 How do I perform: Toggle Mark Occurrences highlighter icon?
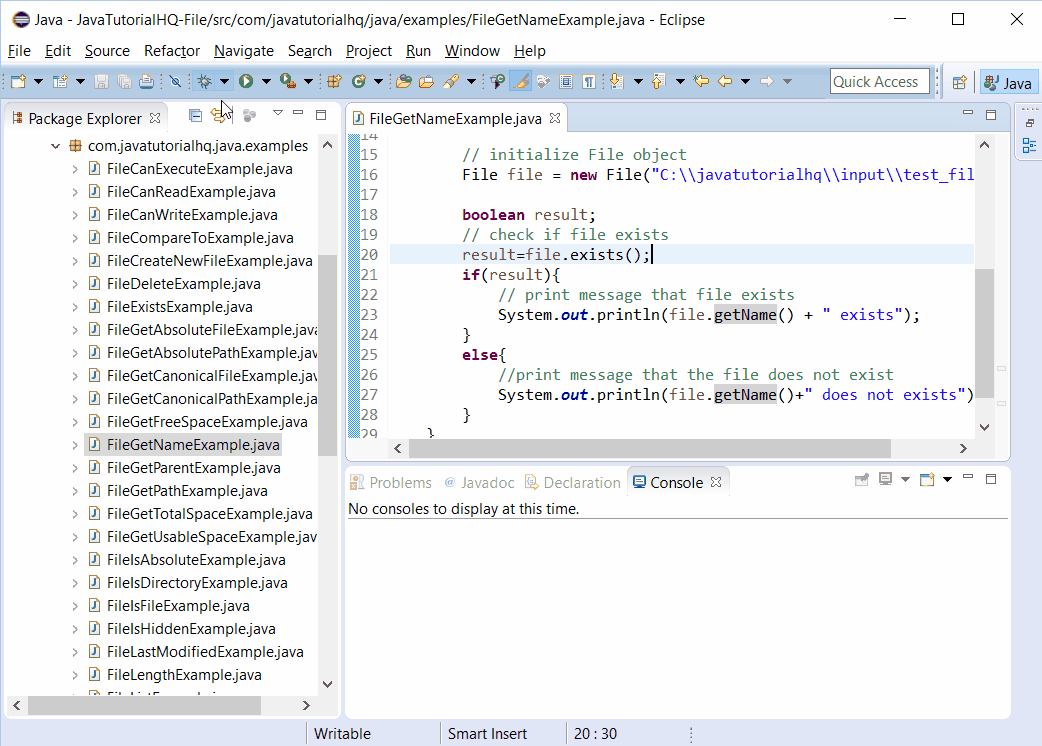tap(521, 81)
